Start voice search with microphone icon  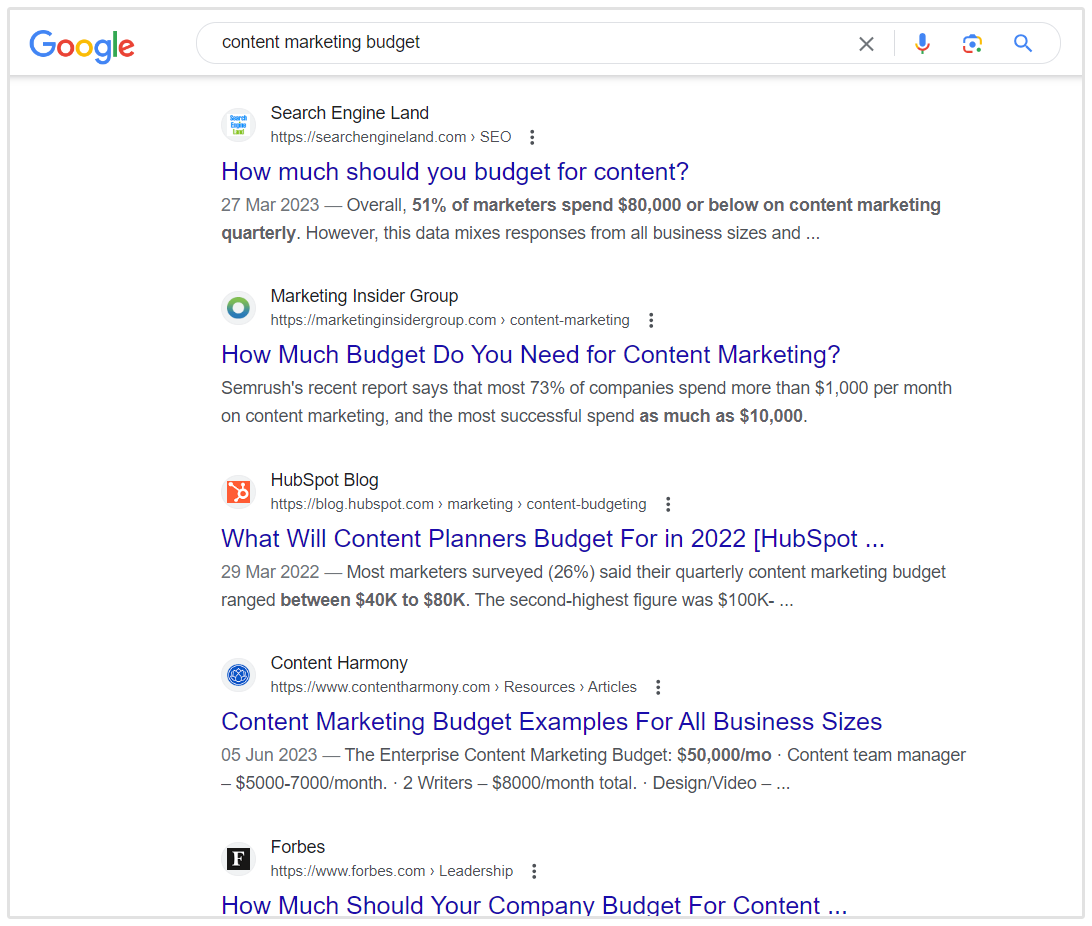point(922,44)
